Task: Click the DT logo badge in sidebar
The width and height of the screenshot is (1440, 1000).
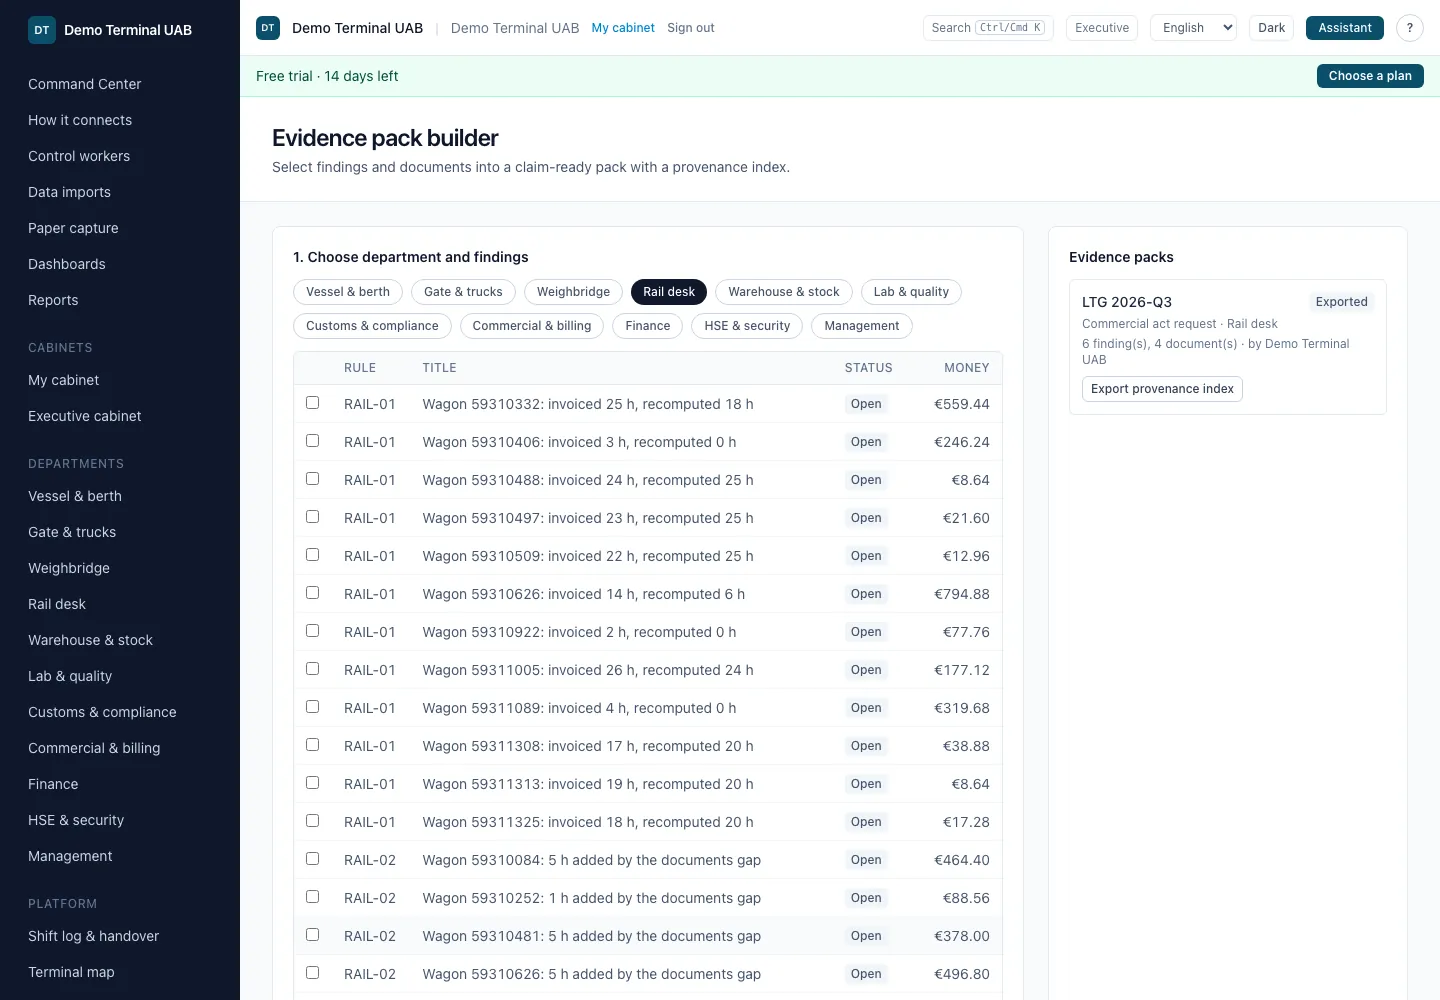Action: (42, 30)
